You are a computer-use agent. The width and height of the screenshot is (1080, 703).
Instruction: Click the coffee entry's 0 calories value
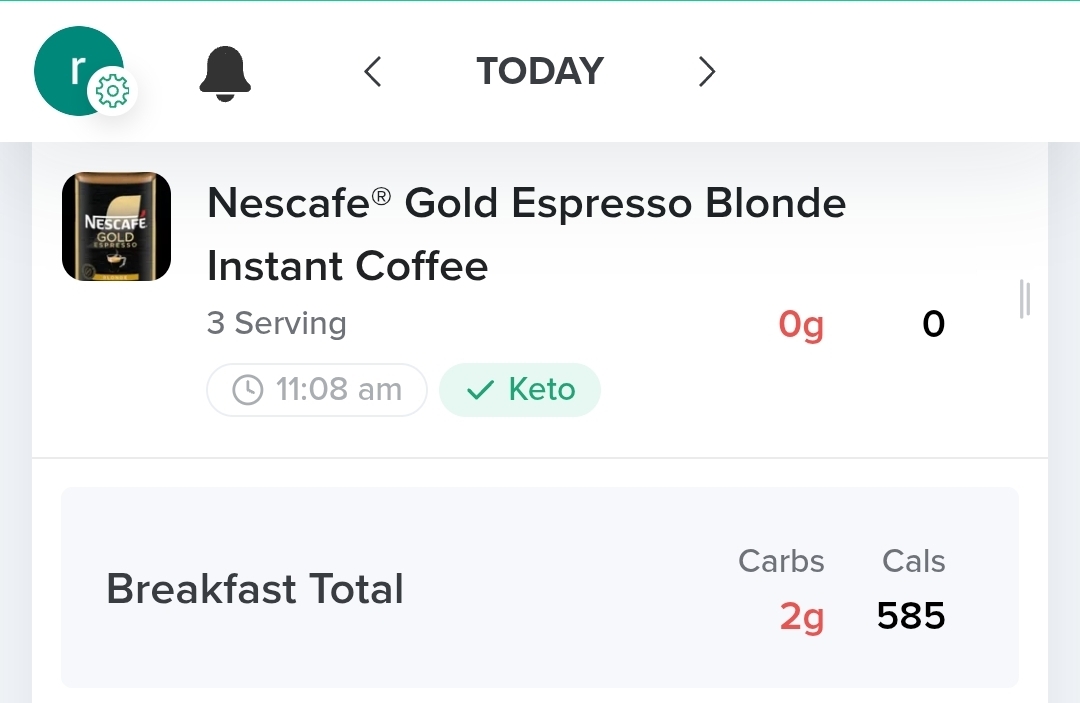(x=933, y=324)
